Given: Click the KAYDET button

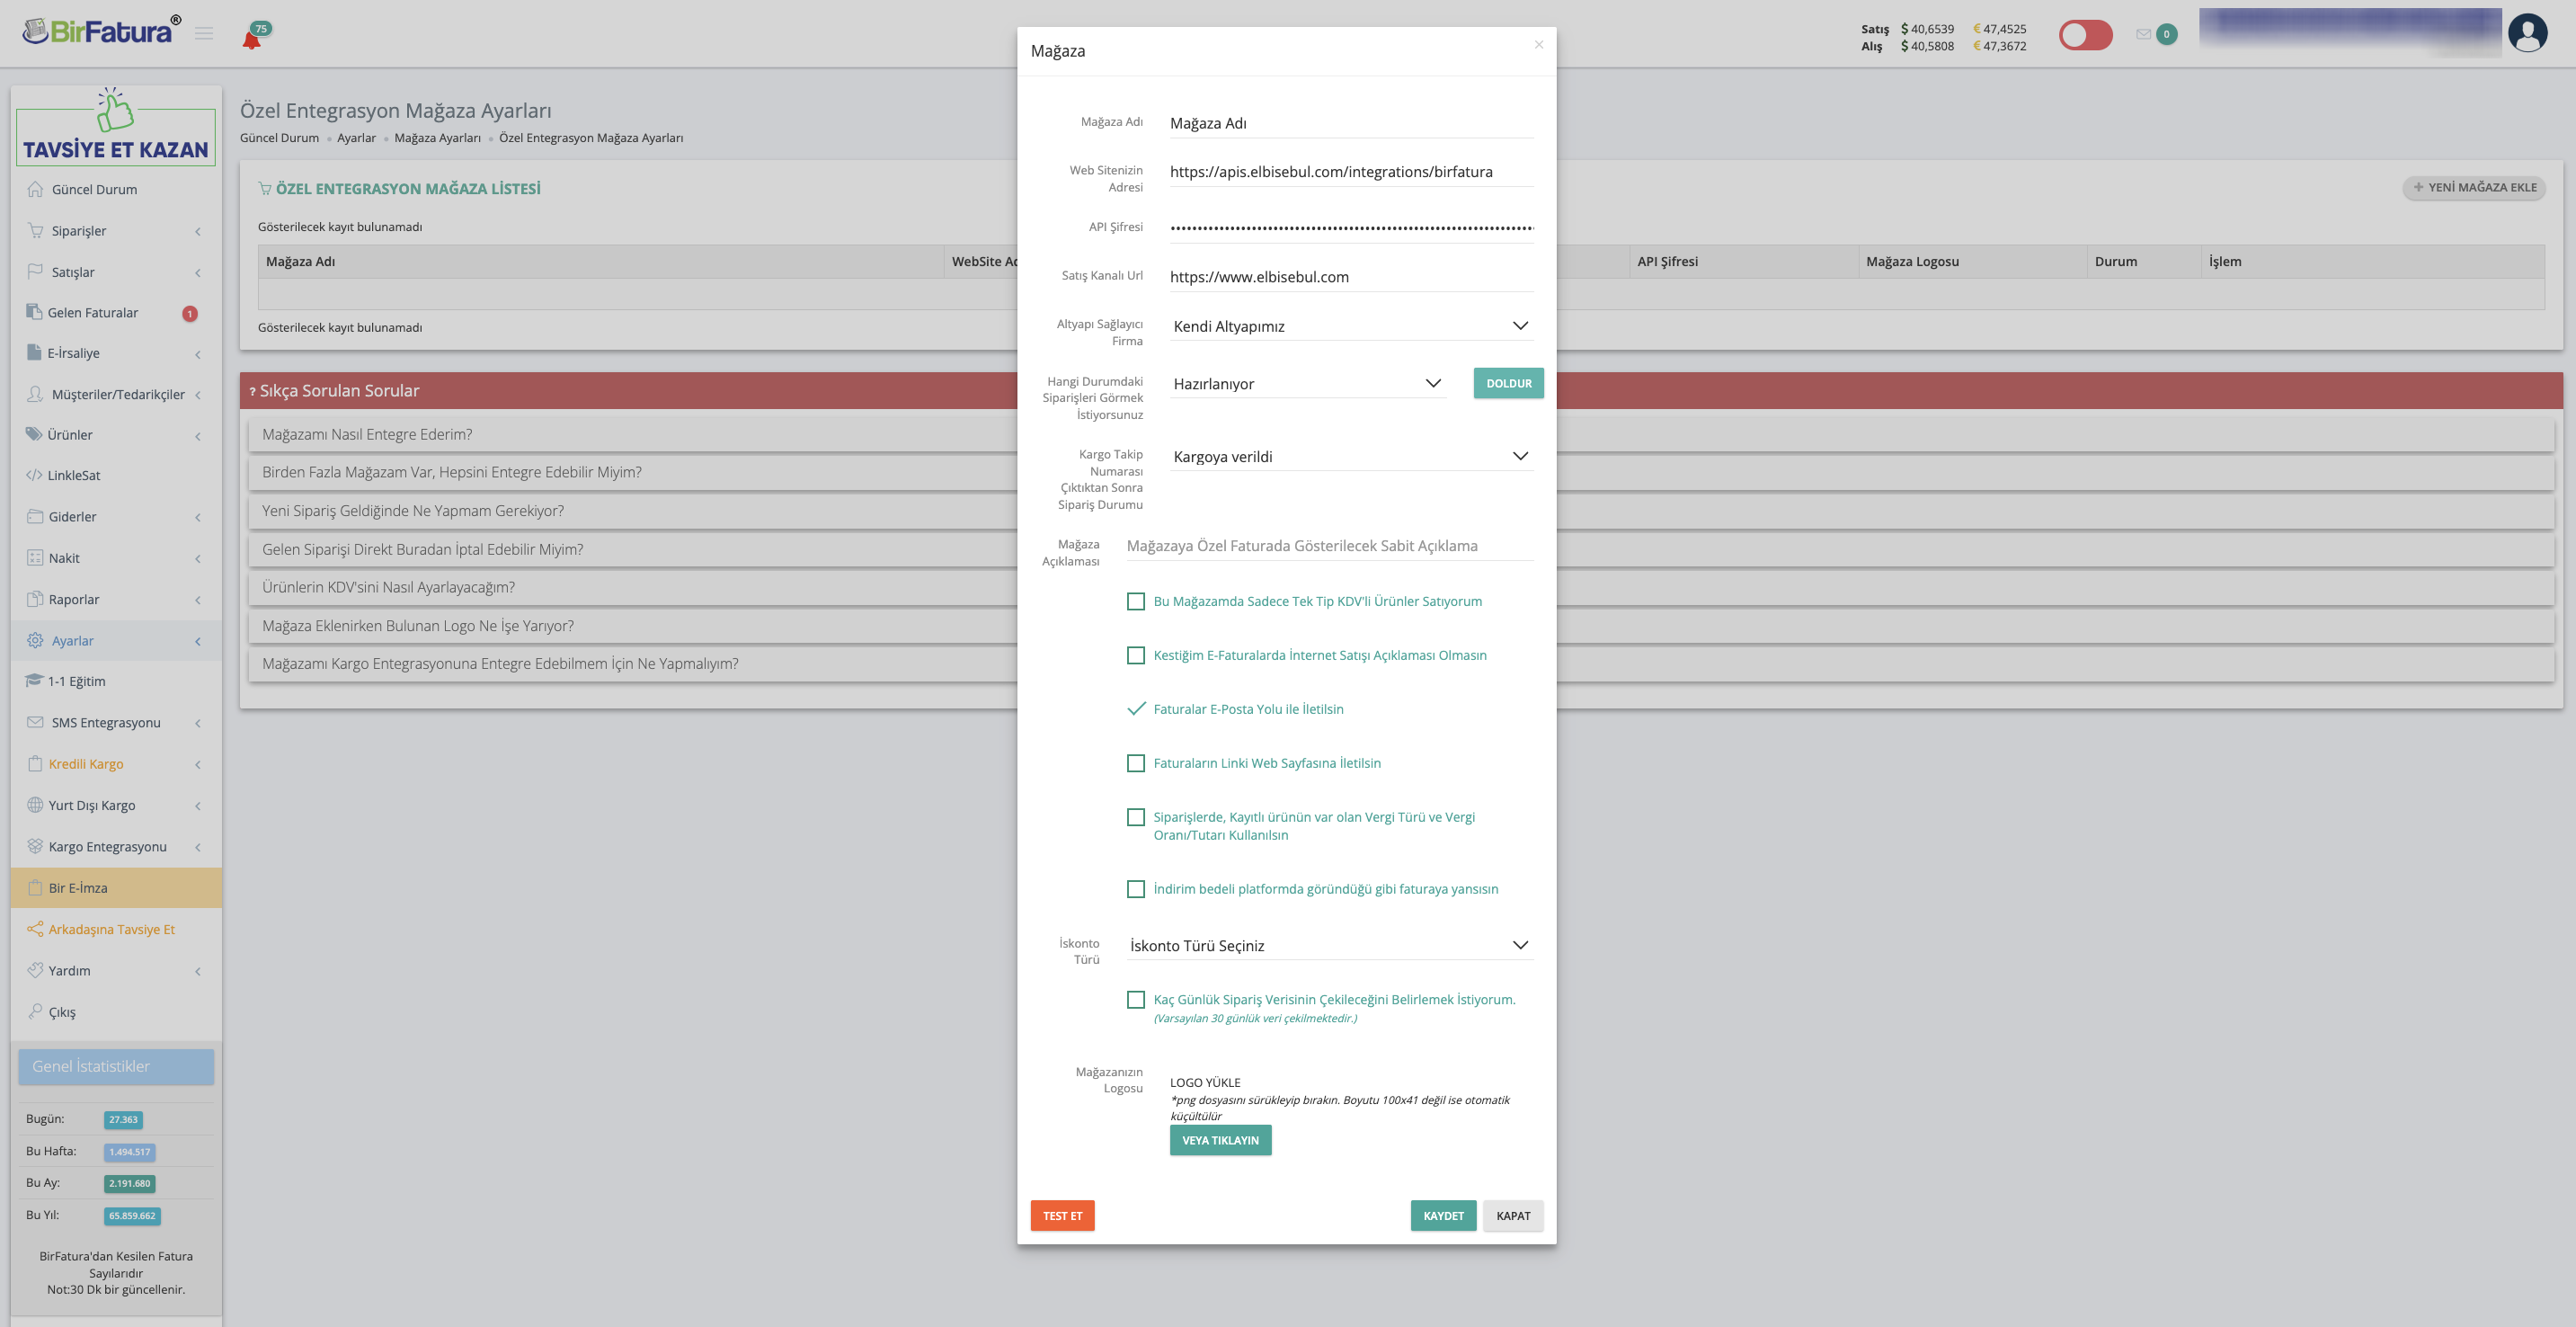Looking at the screenshot, I should pos(1442,1215).
